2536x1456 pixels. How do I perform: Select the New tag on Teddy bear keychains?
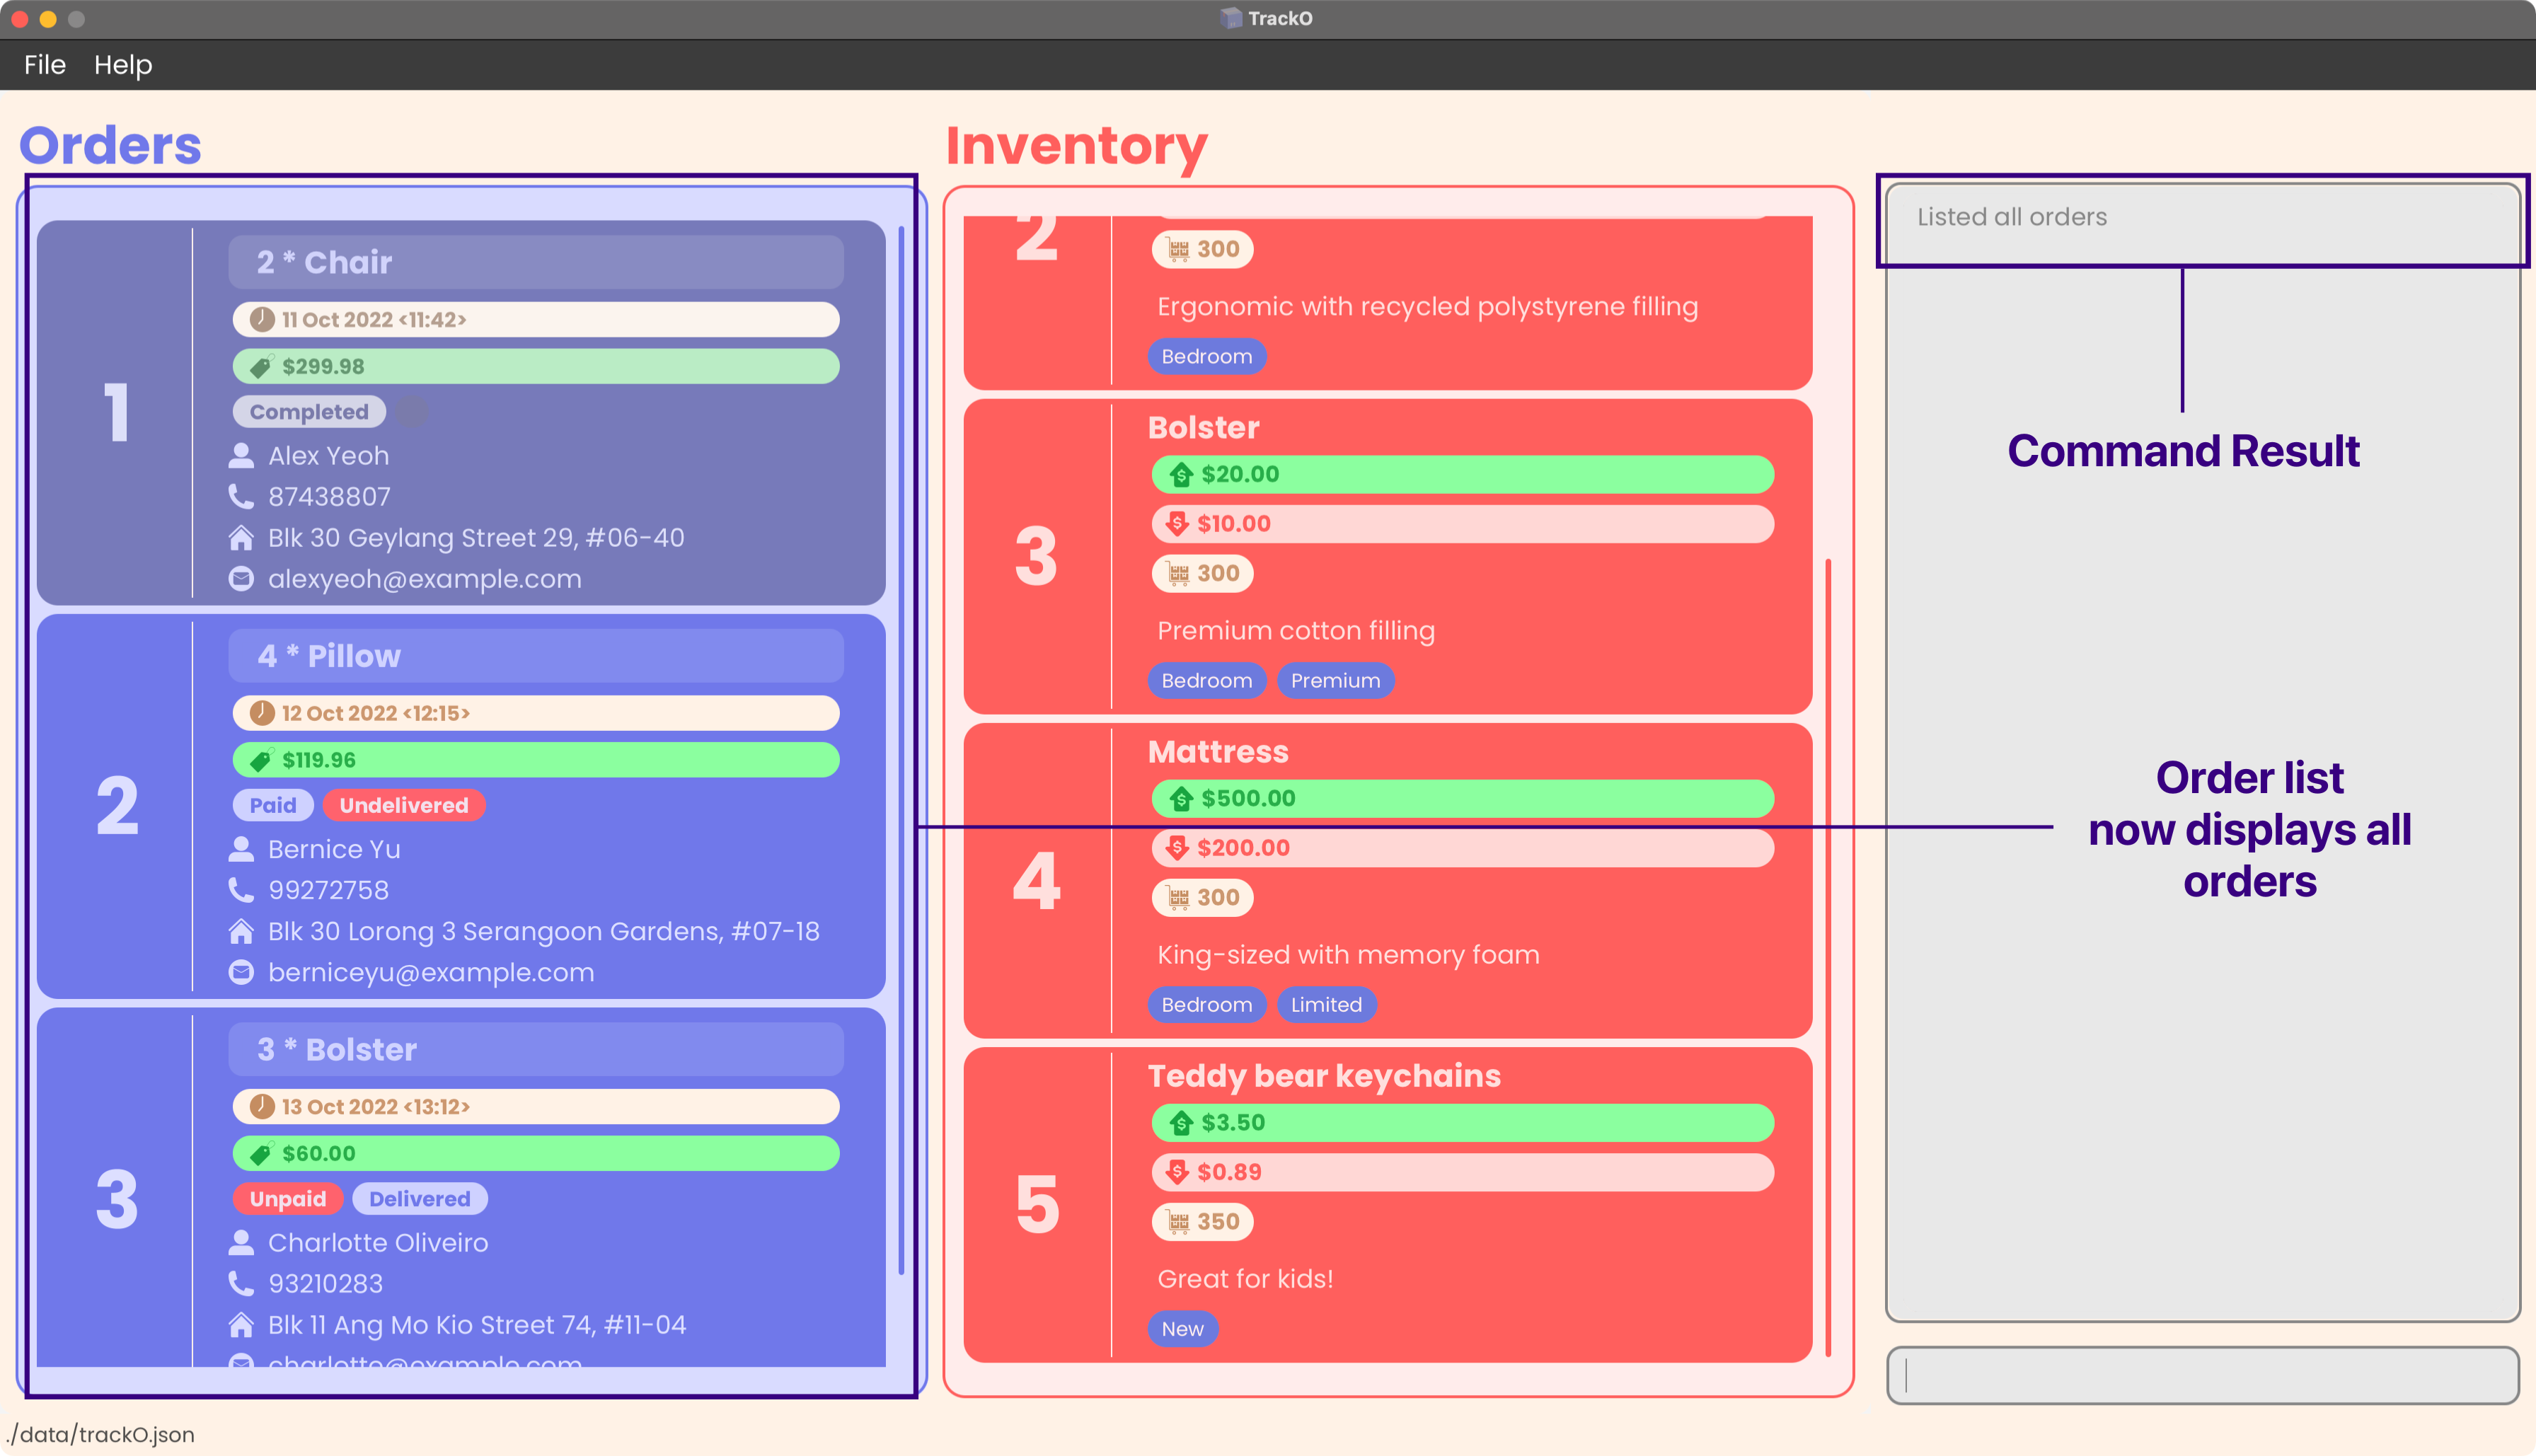pyautogui.click(x=1182, y=1327)
